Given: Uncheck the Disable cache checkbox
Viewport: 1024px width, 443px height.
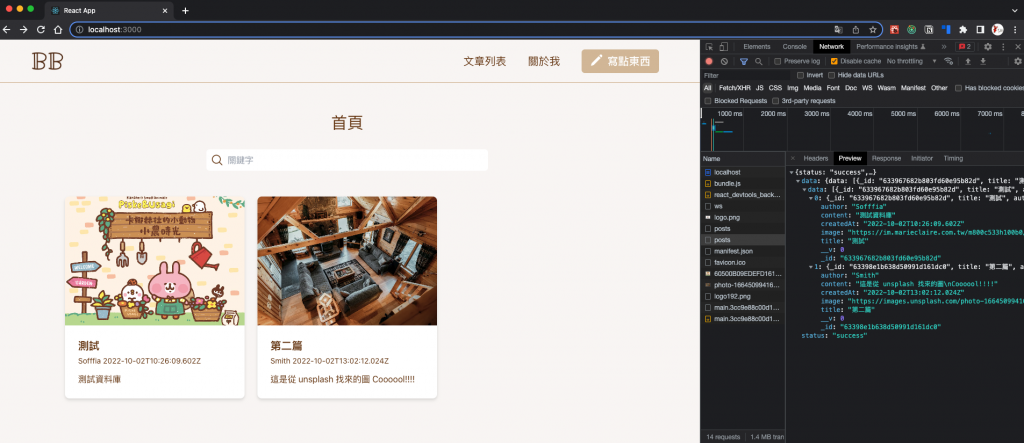Looking at the screenshot, I should [834, 61].
